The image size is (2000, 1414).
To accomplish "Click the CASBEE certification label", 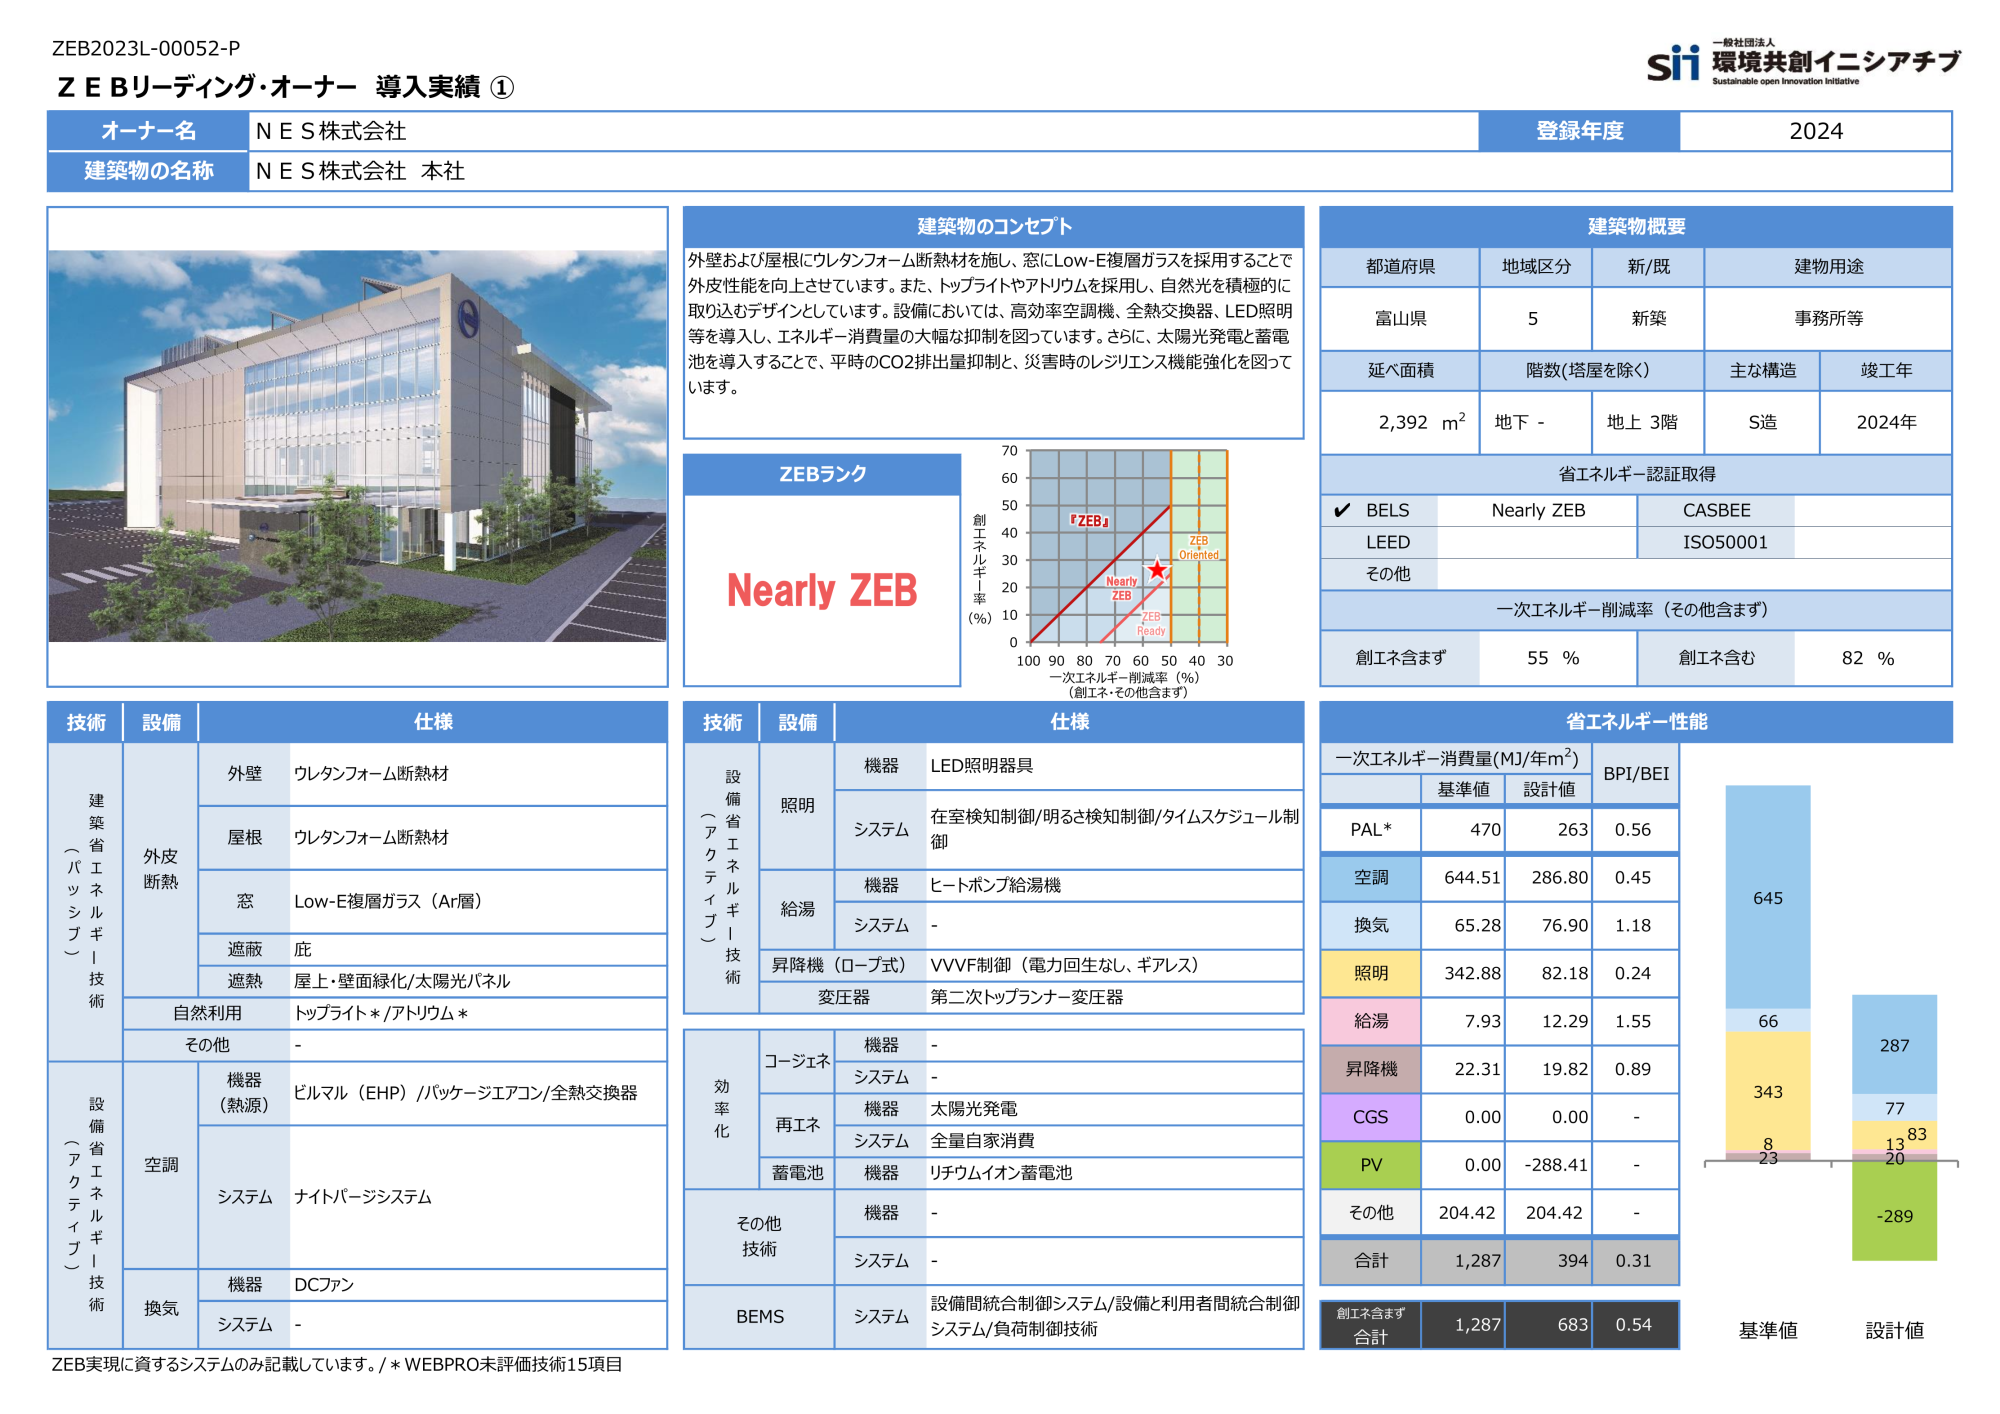I will point(1716,511).
